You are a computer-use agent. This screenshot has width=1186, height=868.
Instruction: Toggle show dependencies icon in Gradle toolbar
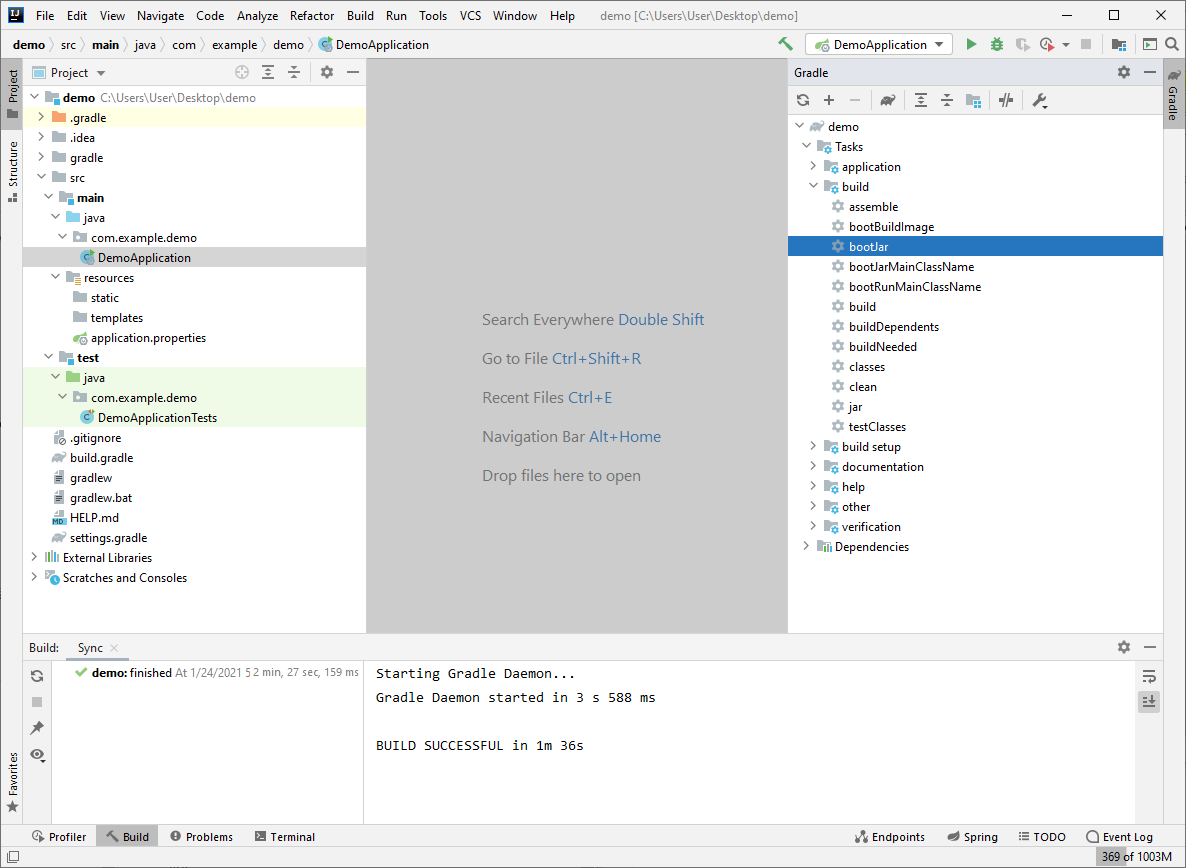click(973, 101)
